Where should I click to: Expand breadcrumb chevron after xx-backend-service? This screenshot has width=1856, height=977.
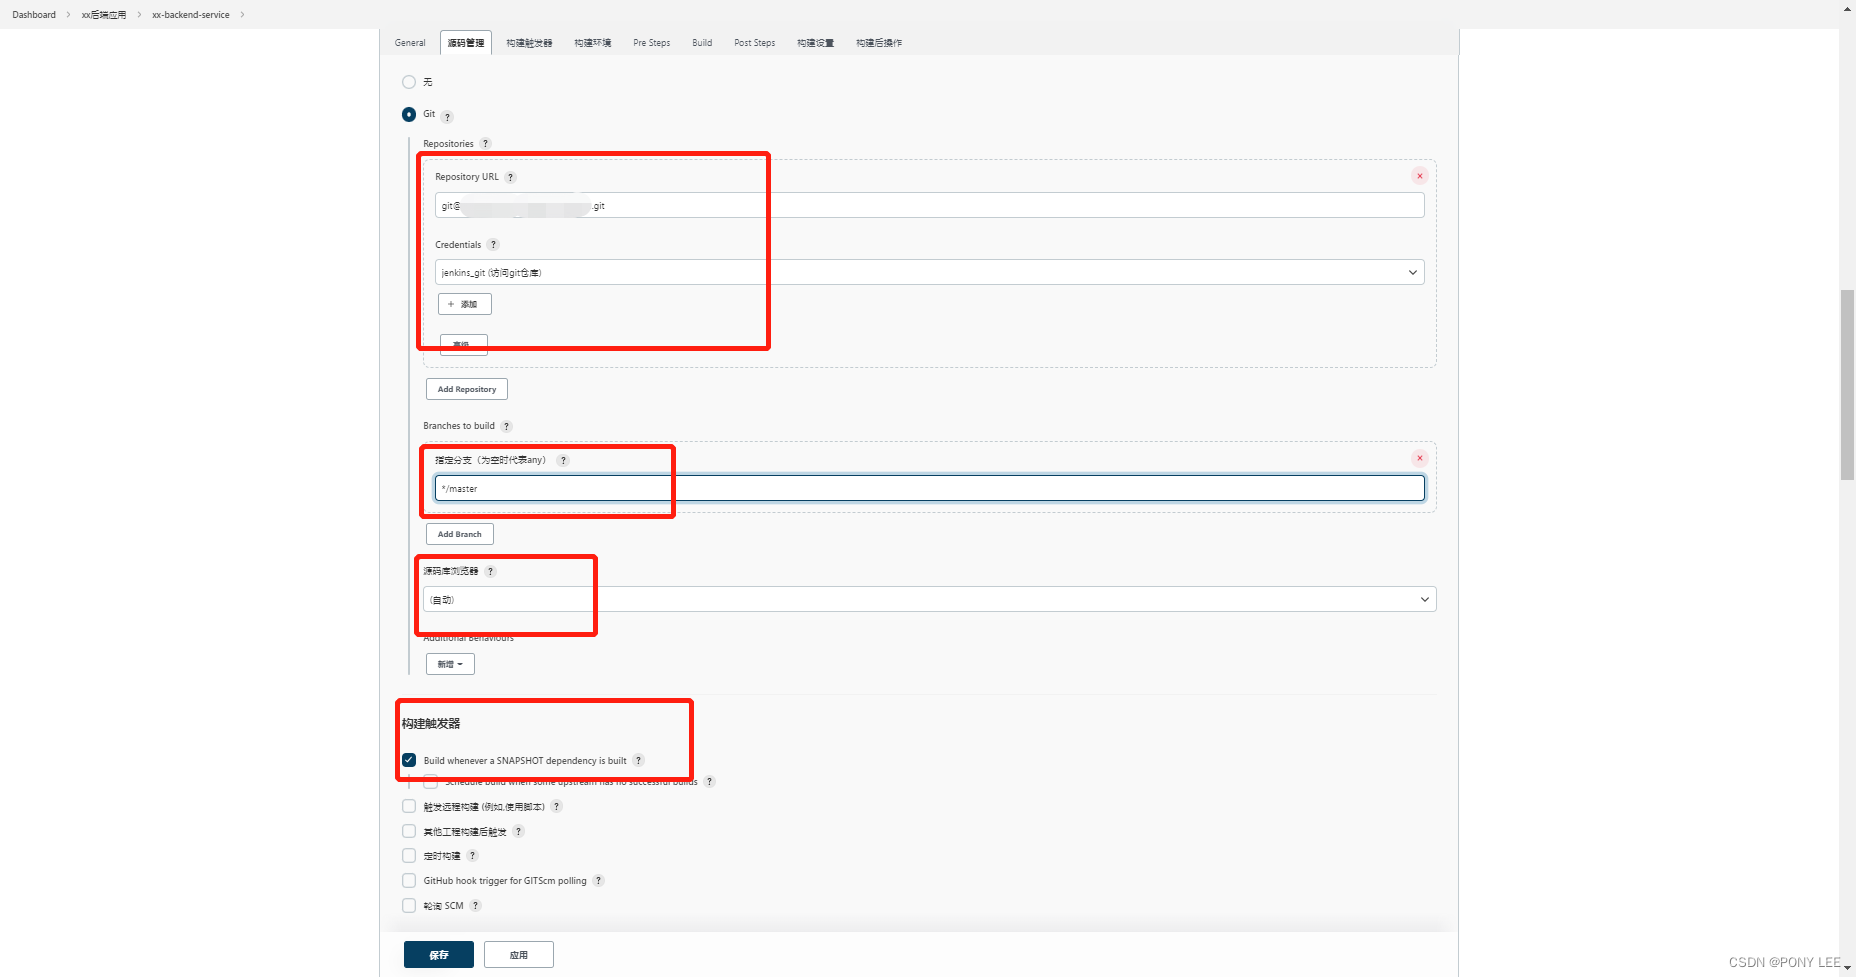[x=242, y=15]
